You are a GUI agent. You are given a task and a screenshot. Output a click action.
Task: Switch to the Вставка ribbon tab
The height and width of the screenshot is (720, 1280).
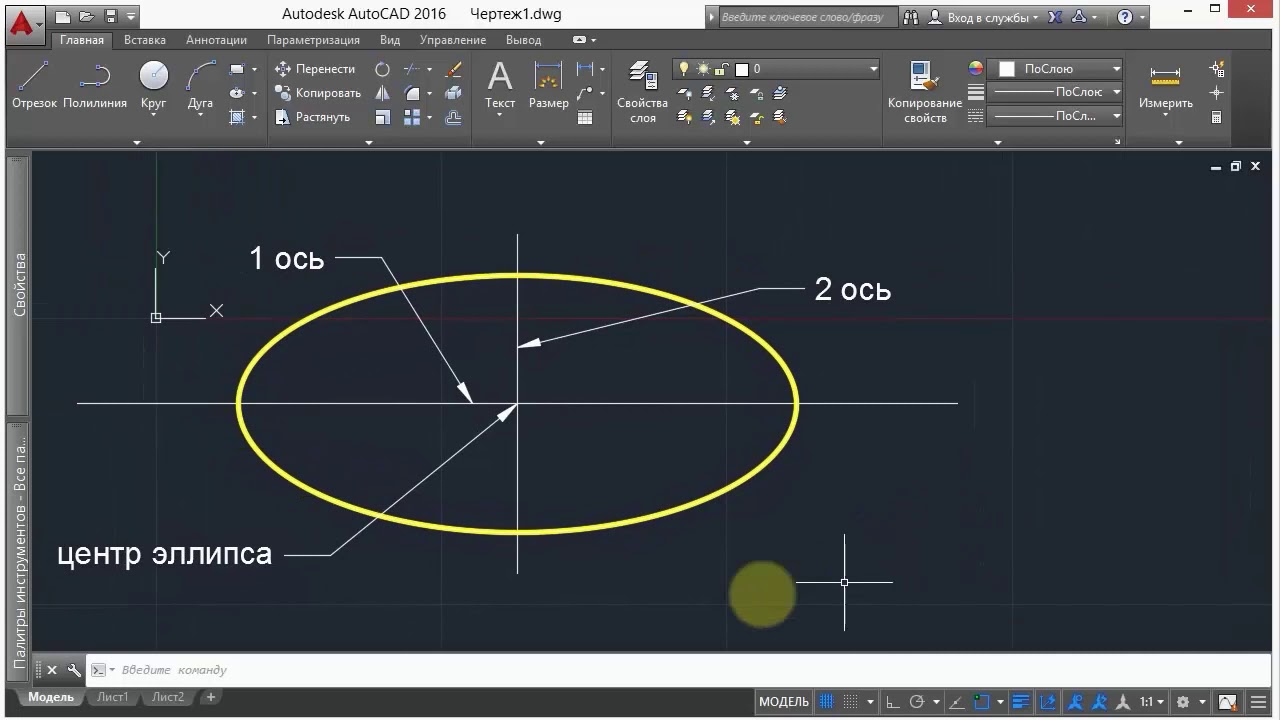click(145, 40)
